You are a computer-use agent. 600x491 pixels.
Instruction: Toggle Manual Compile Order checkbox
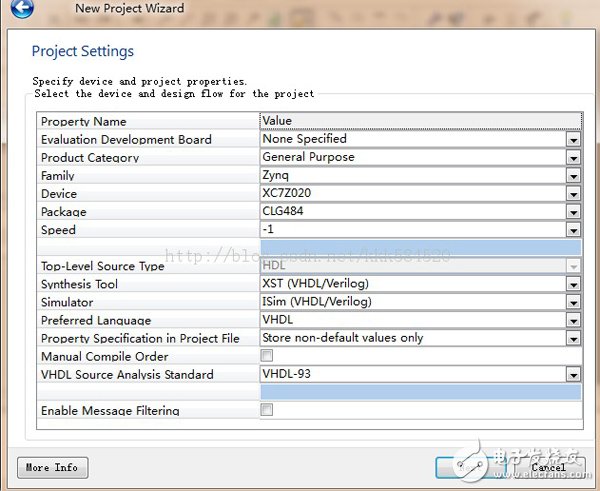point(267,356)
